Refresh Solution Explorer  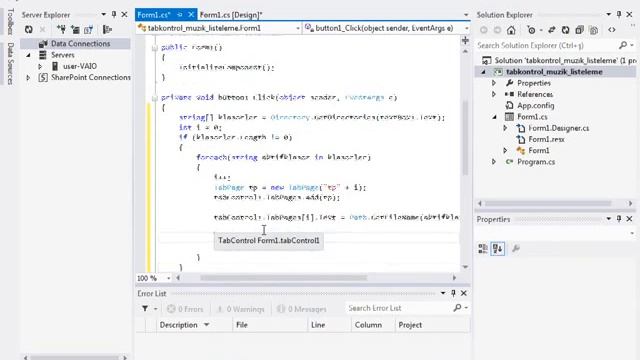565,30
